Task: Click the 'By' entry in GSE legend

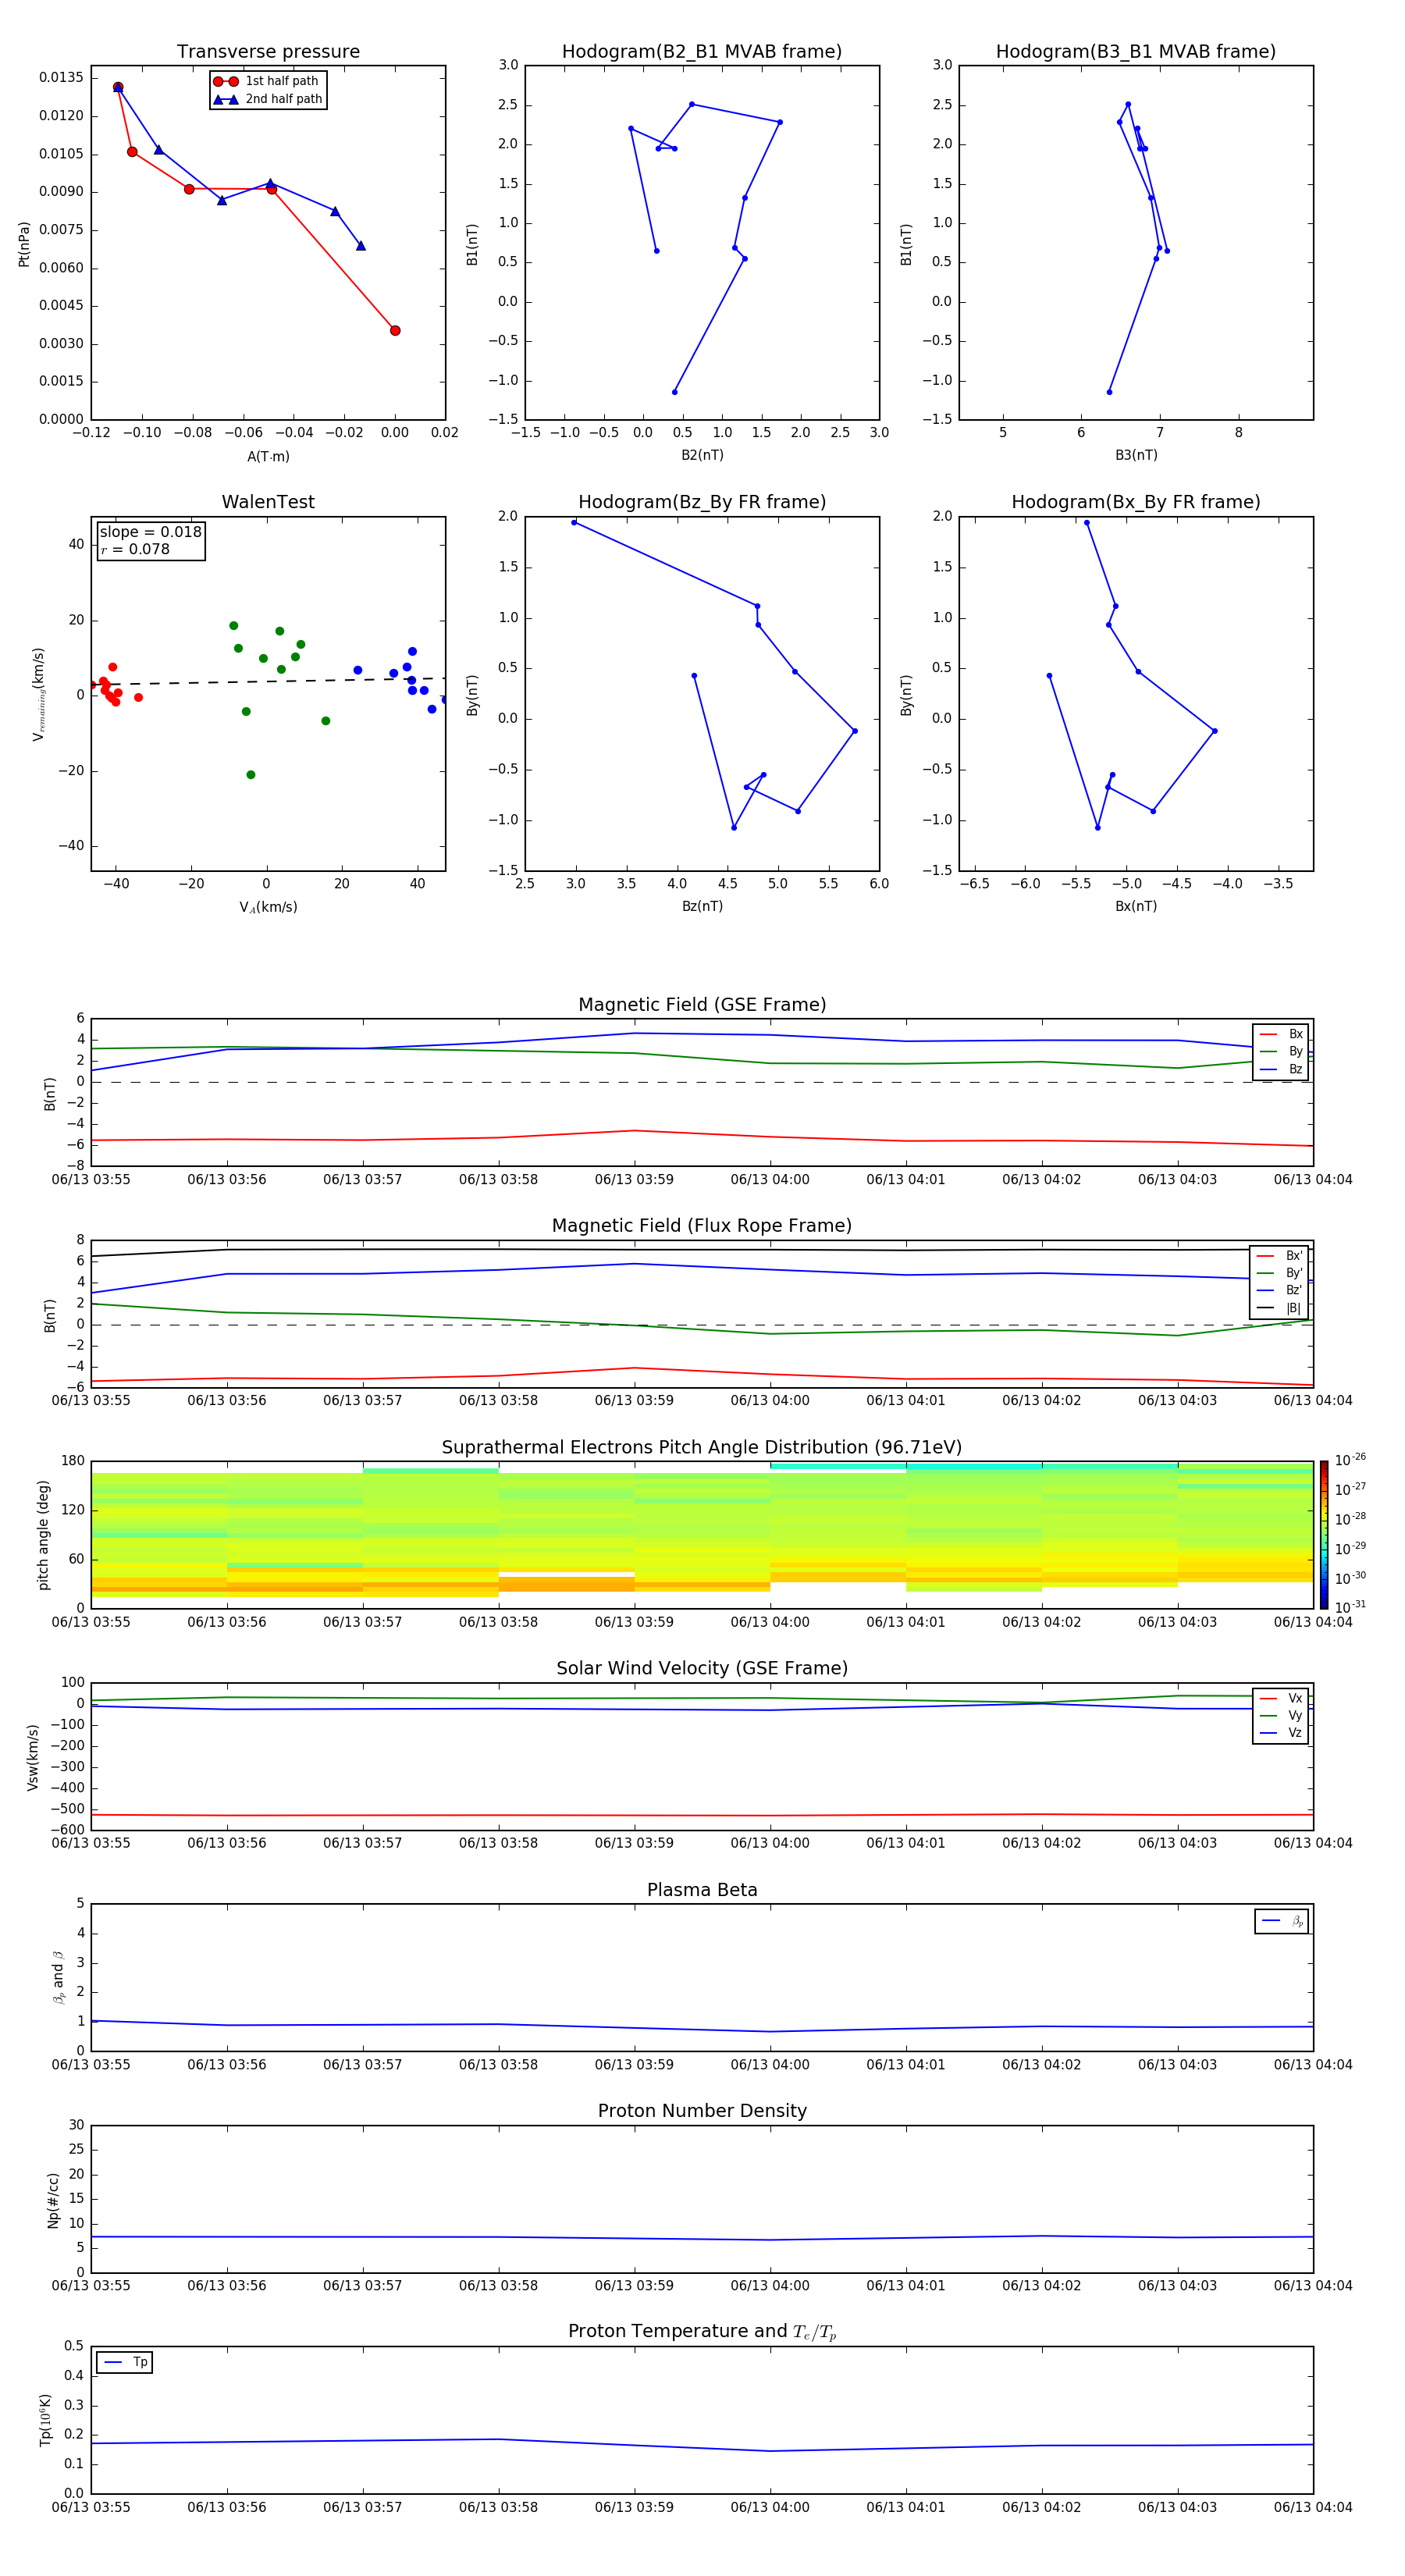Action: (1281, 1051)
